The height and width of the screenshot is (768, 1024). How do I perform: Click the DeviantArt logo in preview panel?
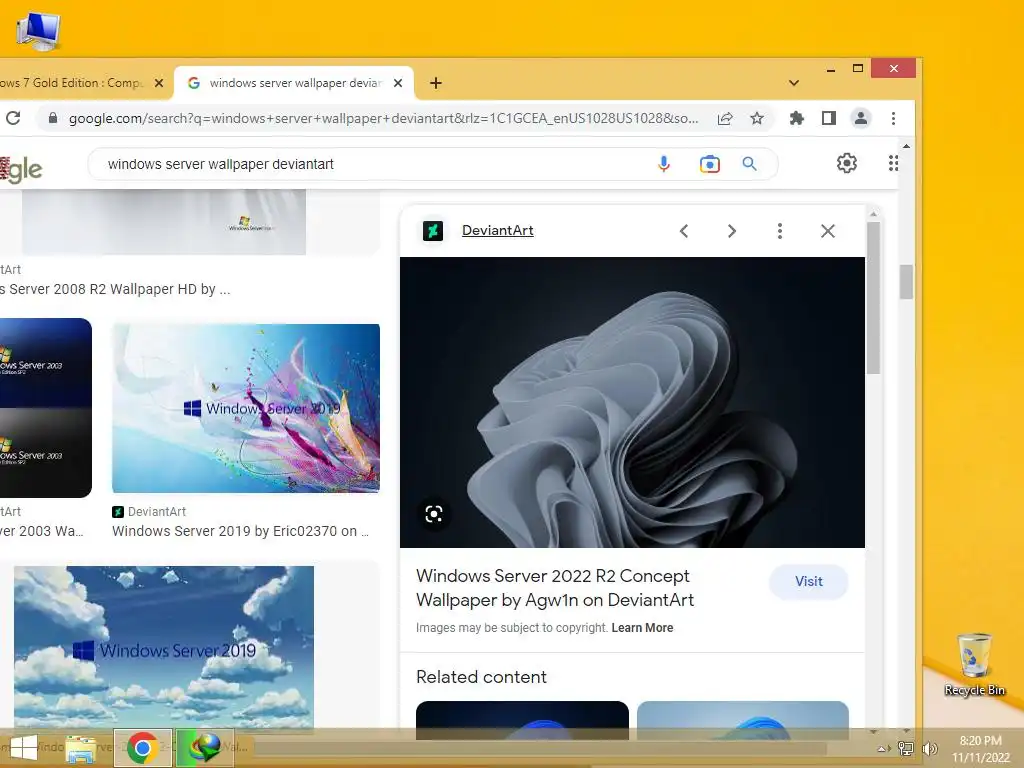pyautogui.click(x=433, y=231)
